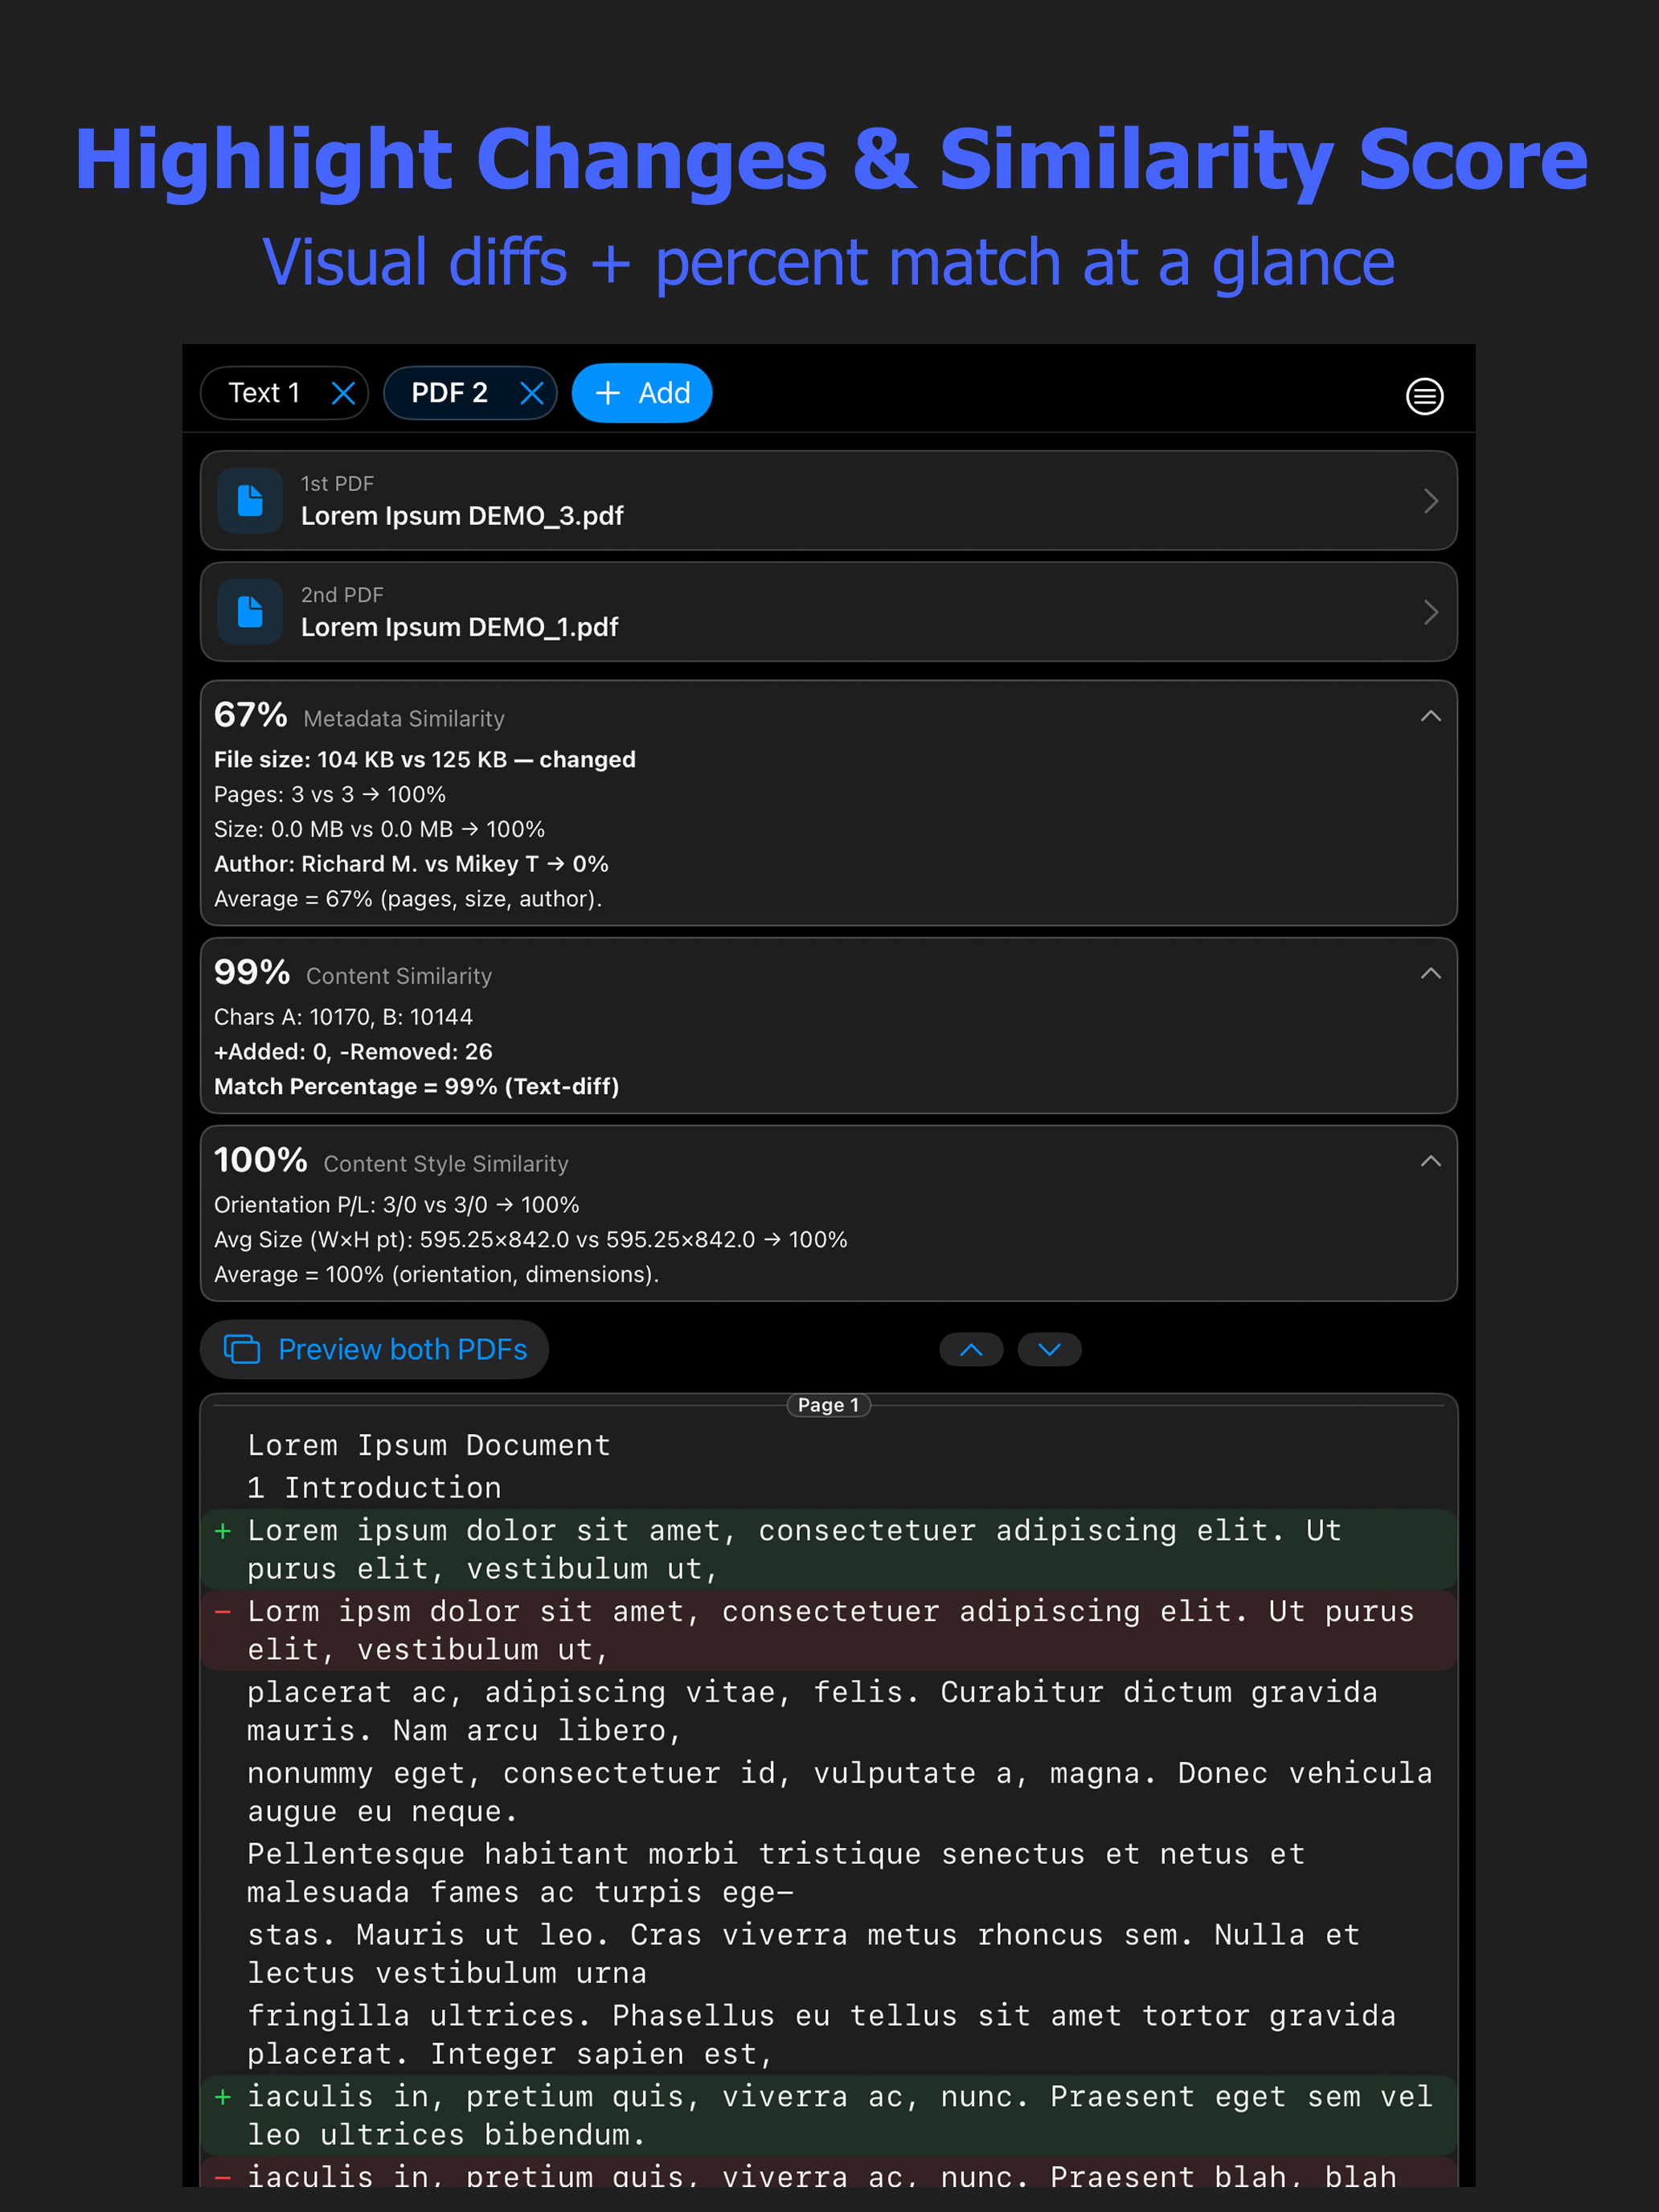The width and height of the screenshot is (1659, 2212).
Task: Click the red minus marker beside 'Lorm ipsm'
Action: [x=223, y=1612]
